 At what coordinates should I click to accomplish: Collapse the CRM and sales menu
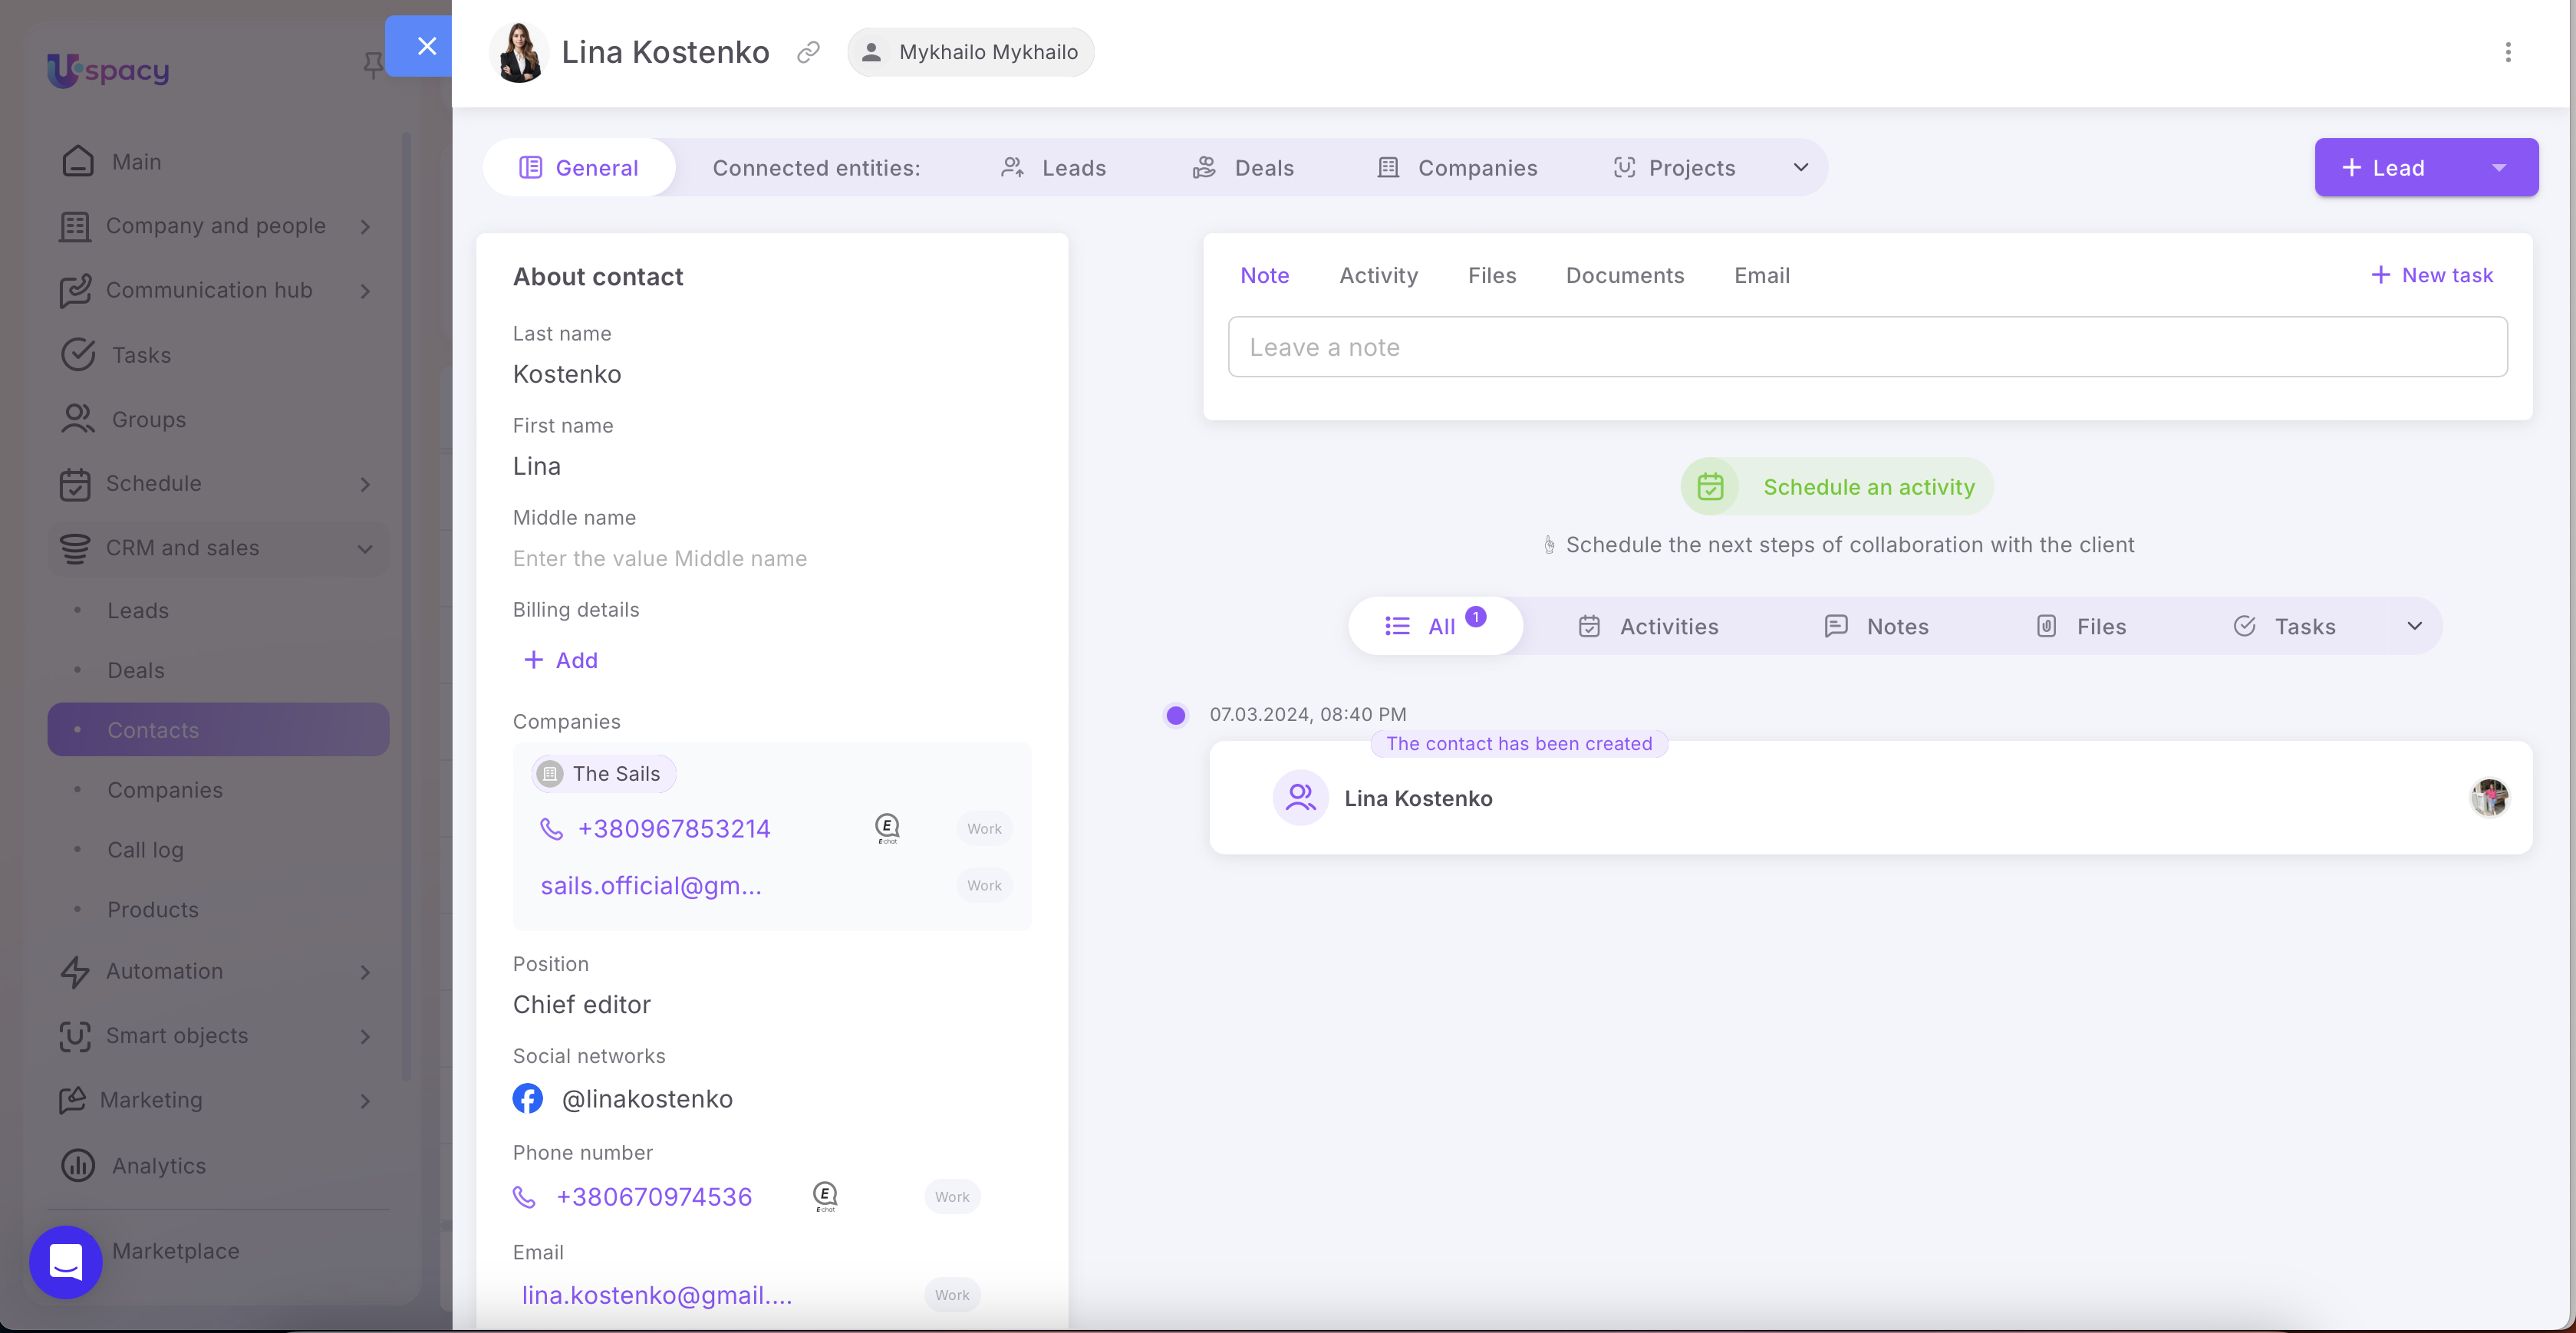tap(365, 548)
